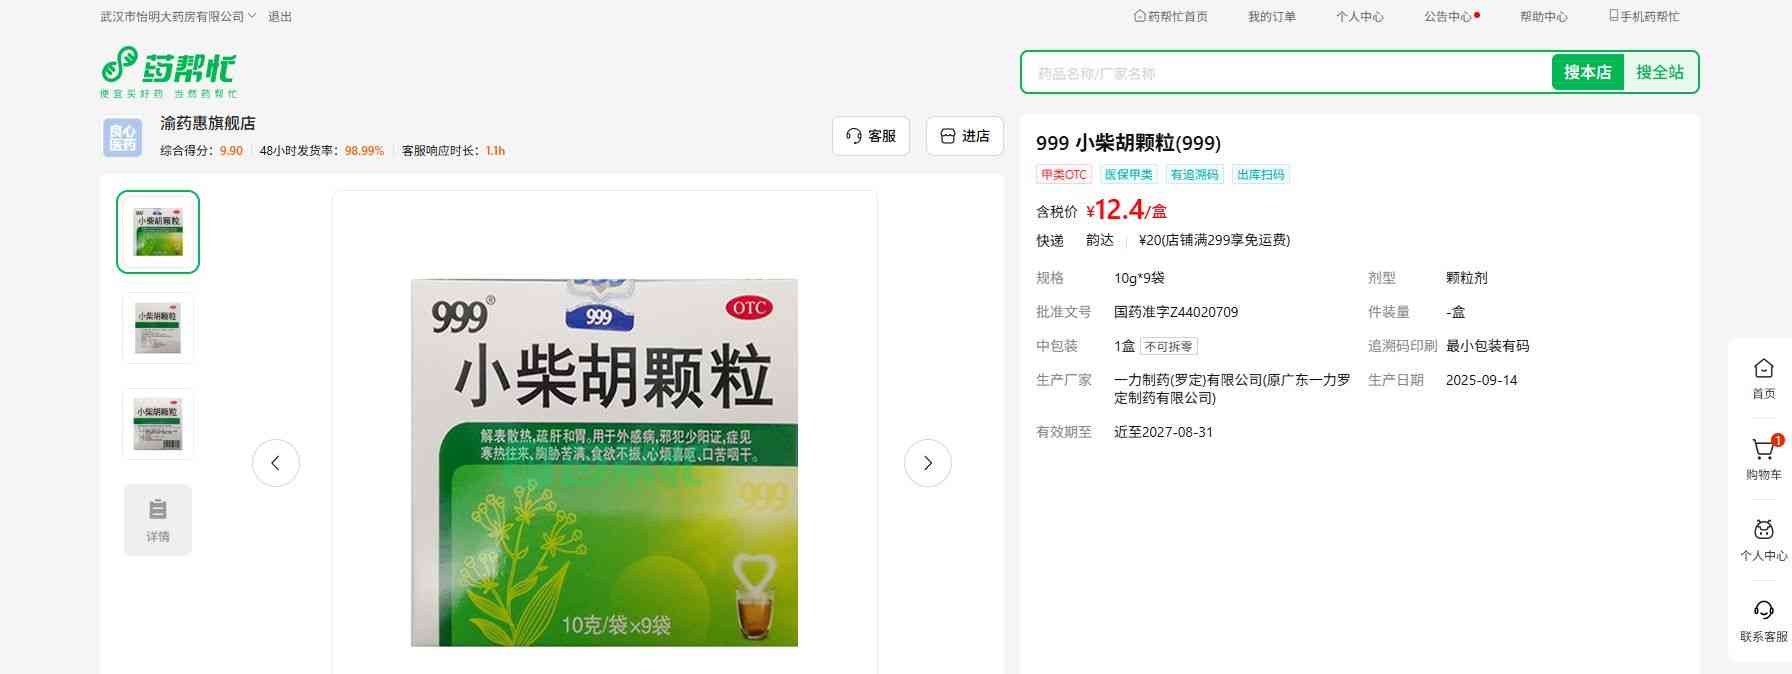Click the 搜本店 search button

tap(1587, 72)
